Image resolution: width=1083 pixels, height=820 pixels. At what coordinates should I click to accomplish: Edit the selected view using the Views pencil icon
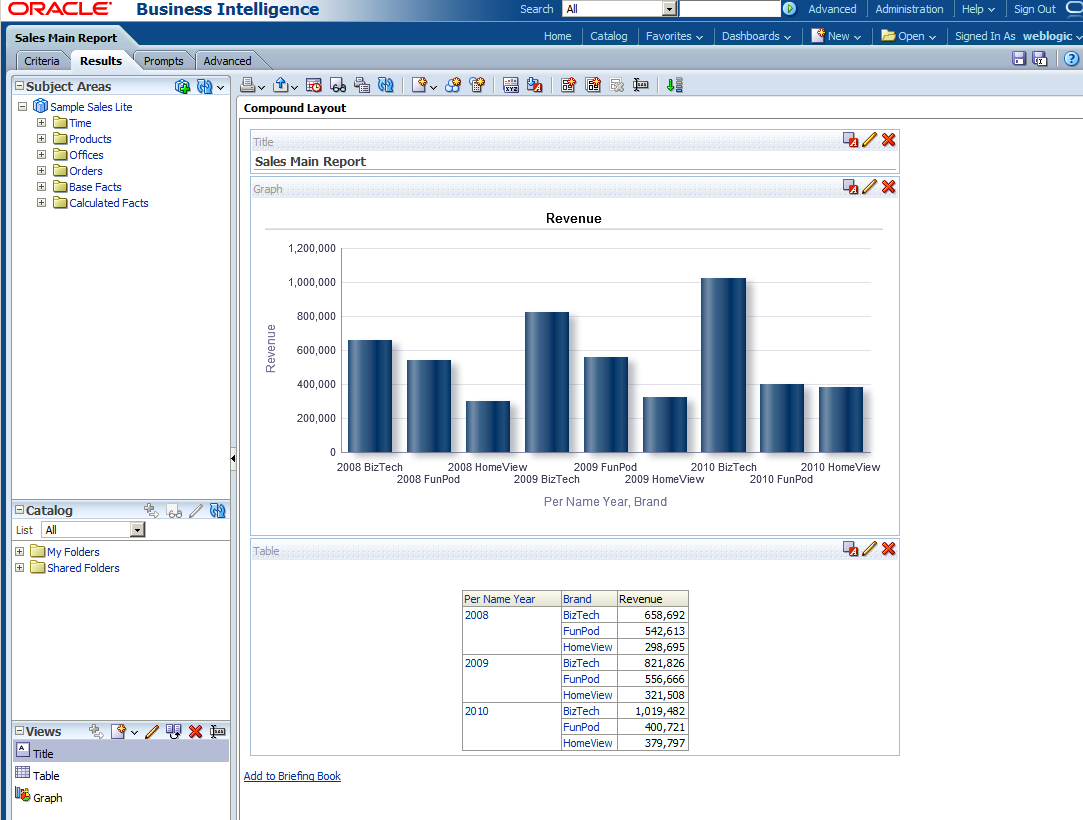(x=152, y=731)
